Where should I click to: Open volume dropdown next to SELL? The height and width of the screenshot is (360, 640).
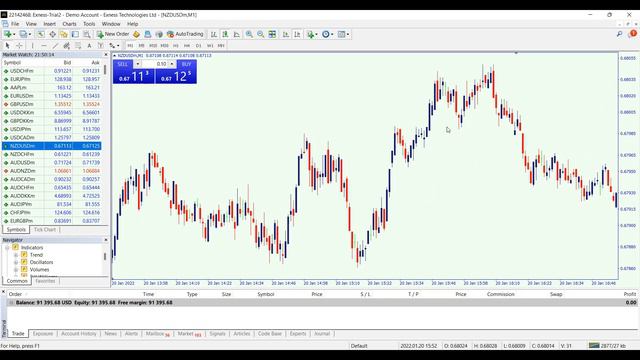point(138,64)
